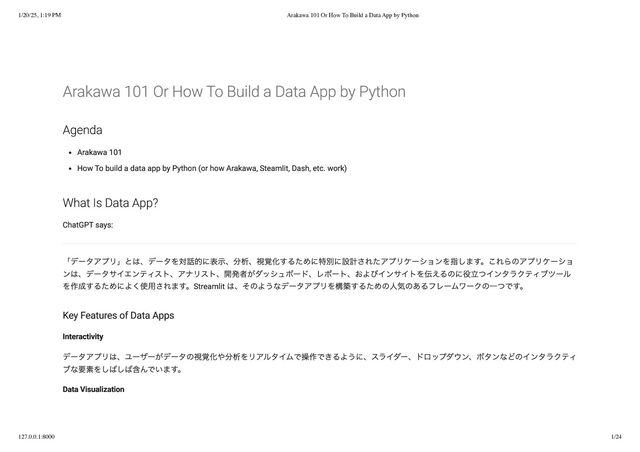Click the Data Visualization subheading

click(93, 389)
